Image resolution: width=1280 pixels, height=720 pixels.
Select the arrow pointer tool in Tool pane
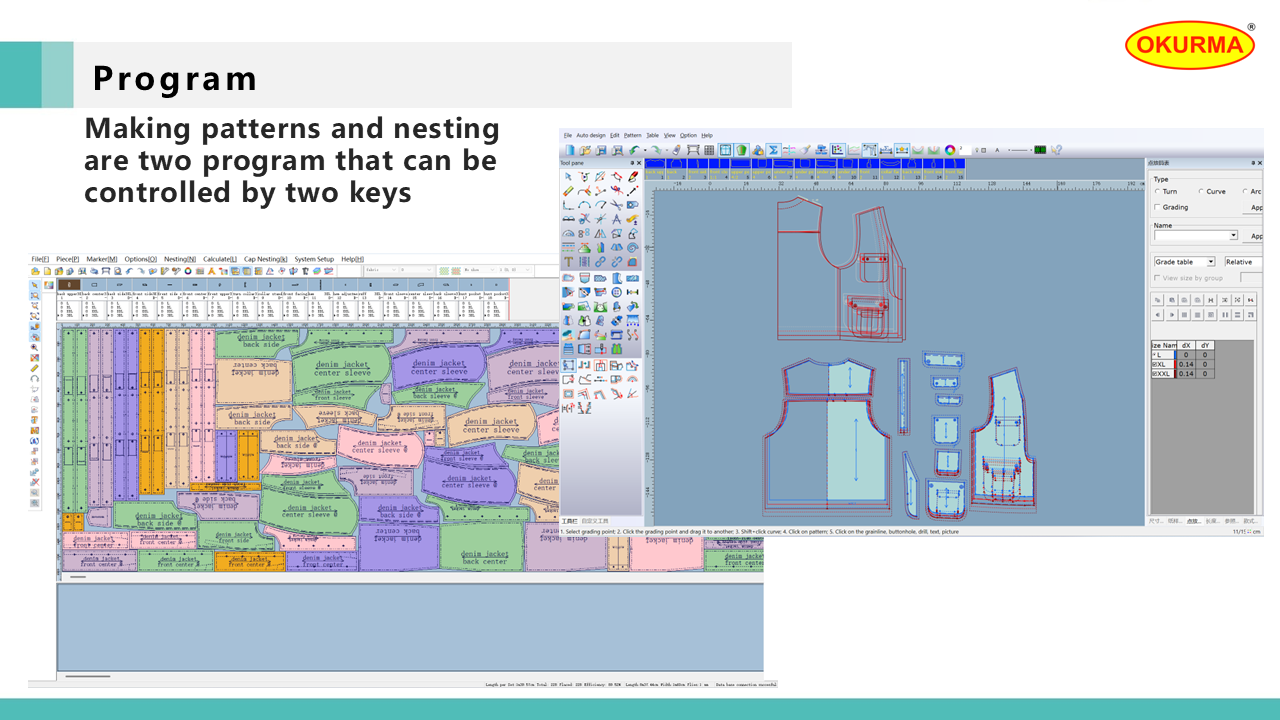coord(568,177)
